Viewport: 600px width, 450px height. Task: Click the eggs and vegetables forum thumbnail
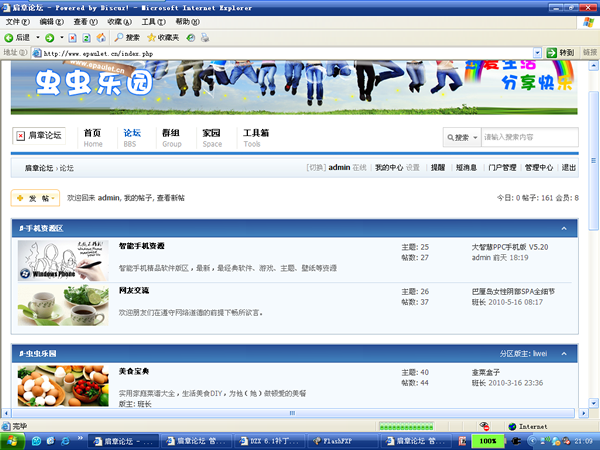pyautogui.click(x=63, y=386)
